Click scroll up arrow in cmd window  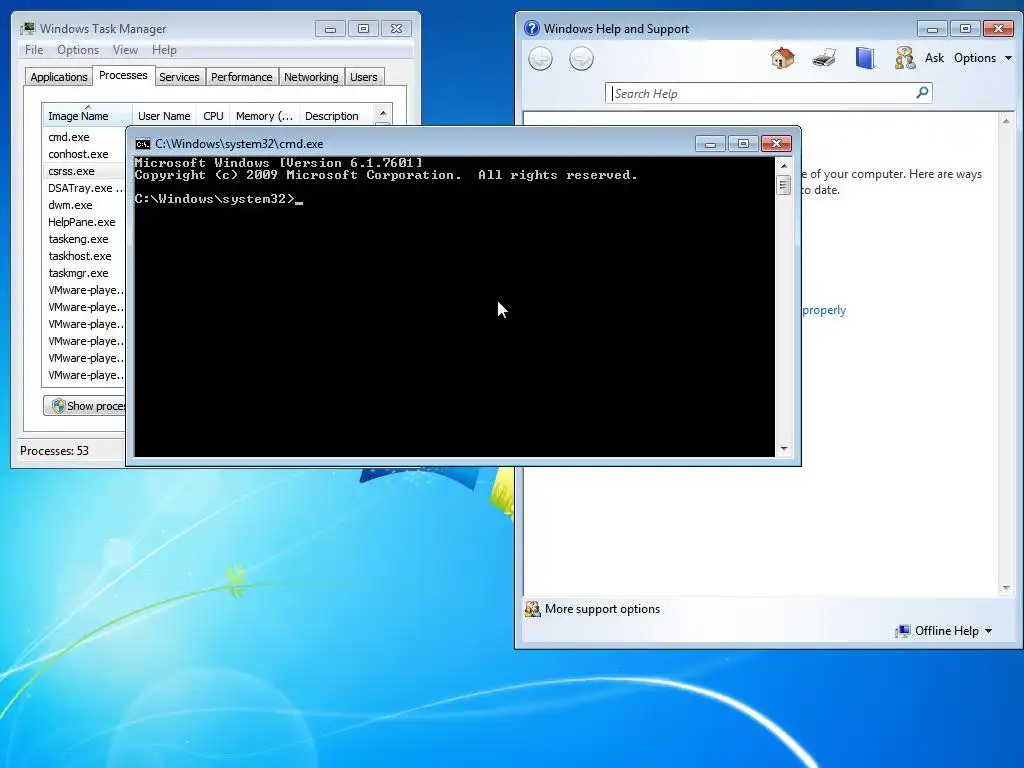click(x=784, y=166)
